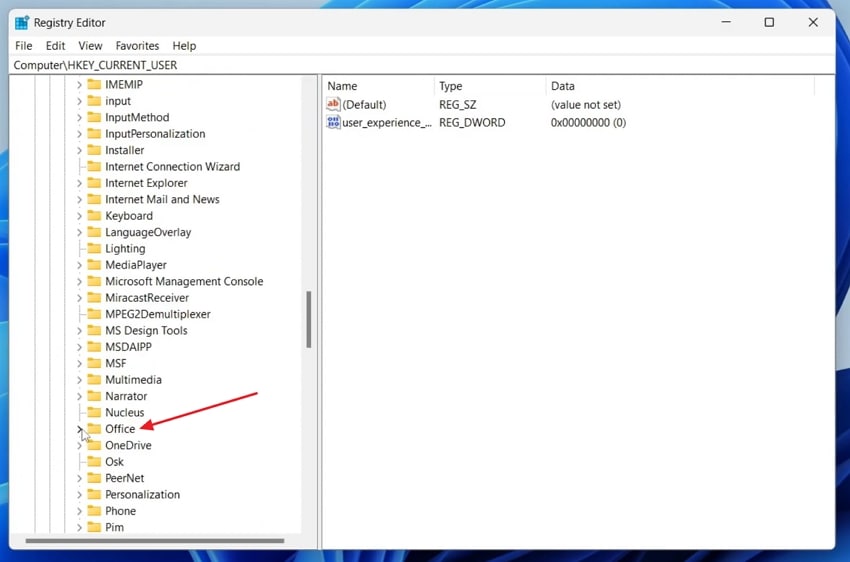Click the MiracastReceiver folder icon
The width and height of the screenshot is (850, 562).
tap(94, 298)
